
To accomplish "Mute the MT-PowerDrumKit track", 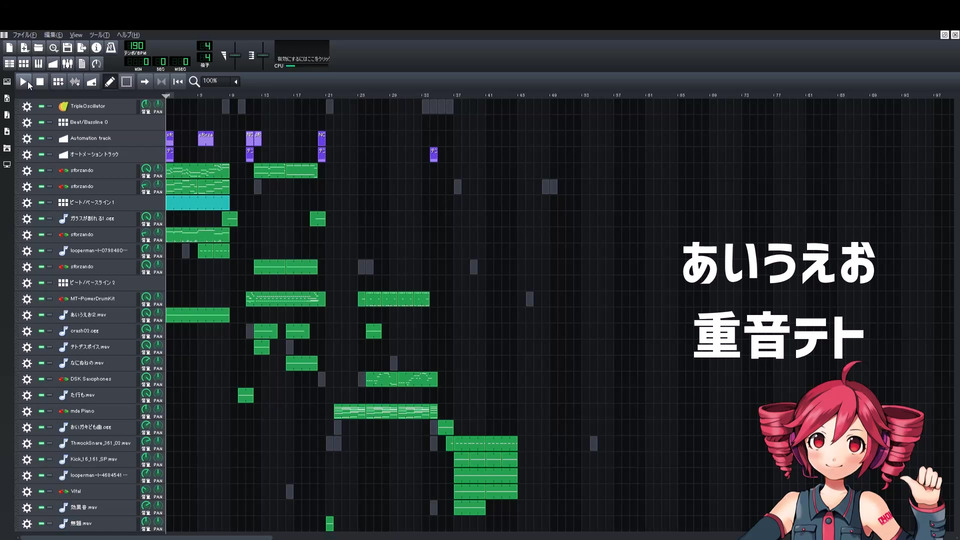I will (41, 299).
